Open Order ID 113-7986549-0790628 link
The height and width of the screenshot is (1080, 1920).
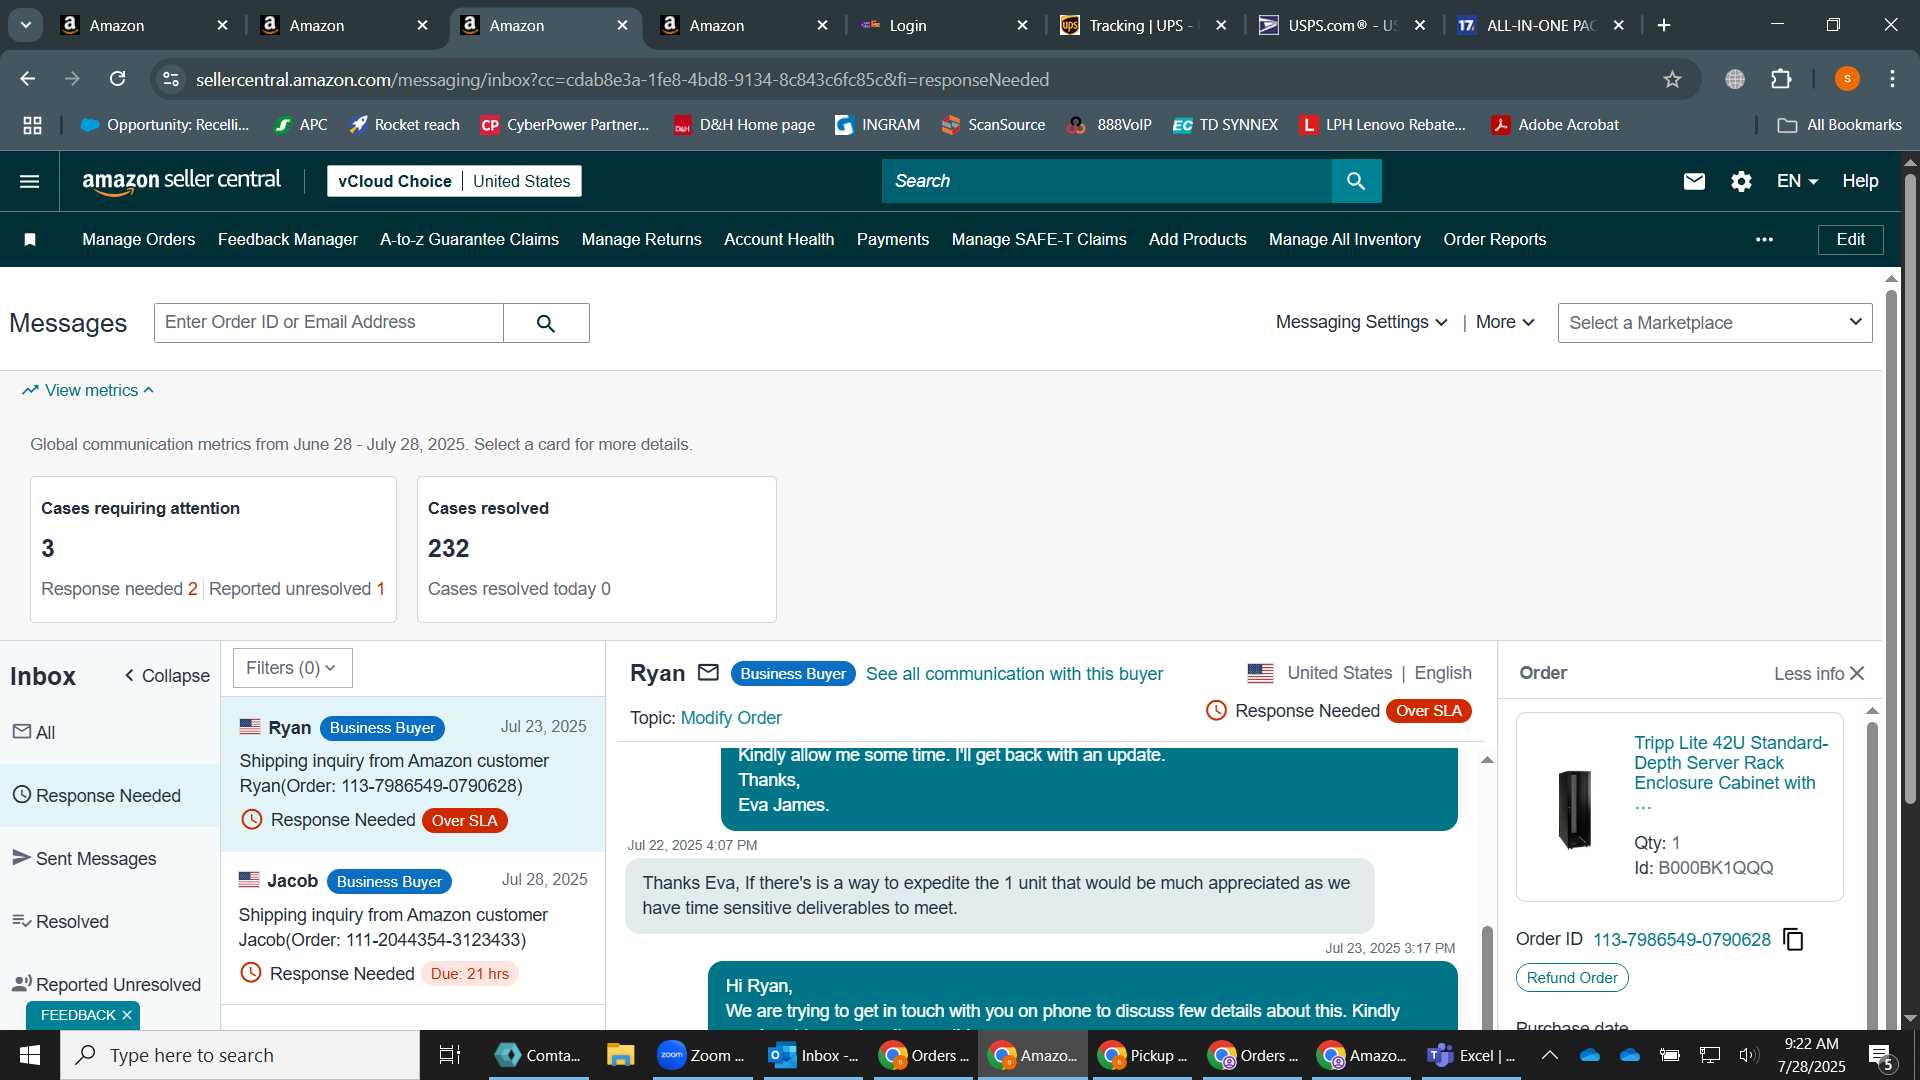(x=1681, y=939)
